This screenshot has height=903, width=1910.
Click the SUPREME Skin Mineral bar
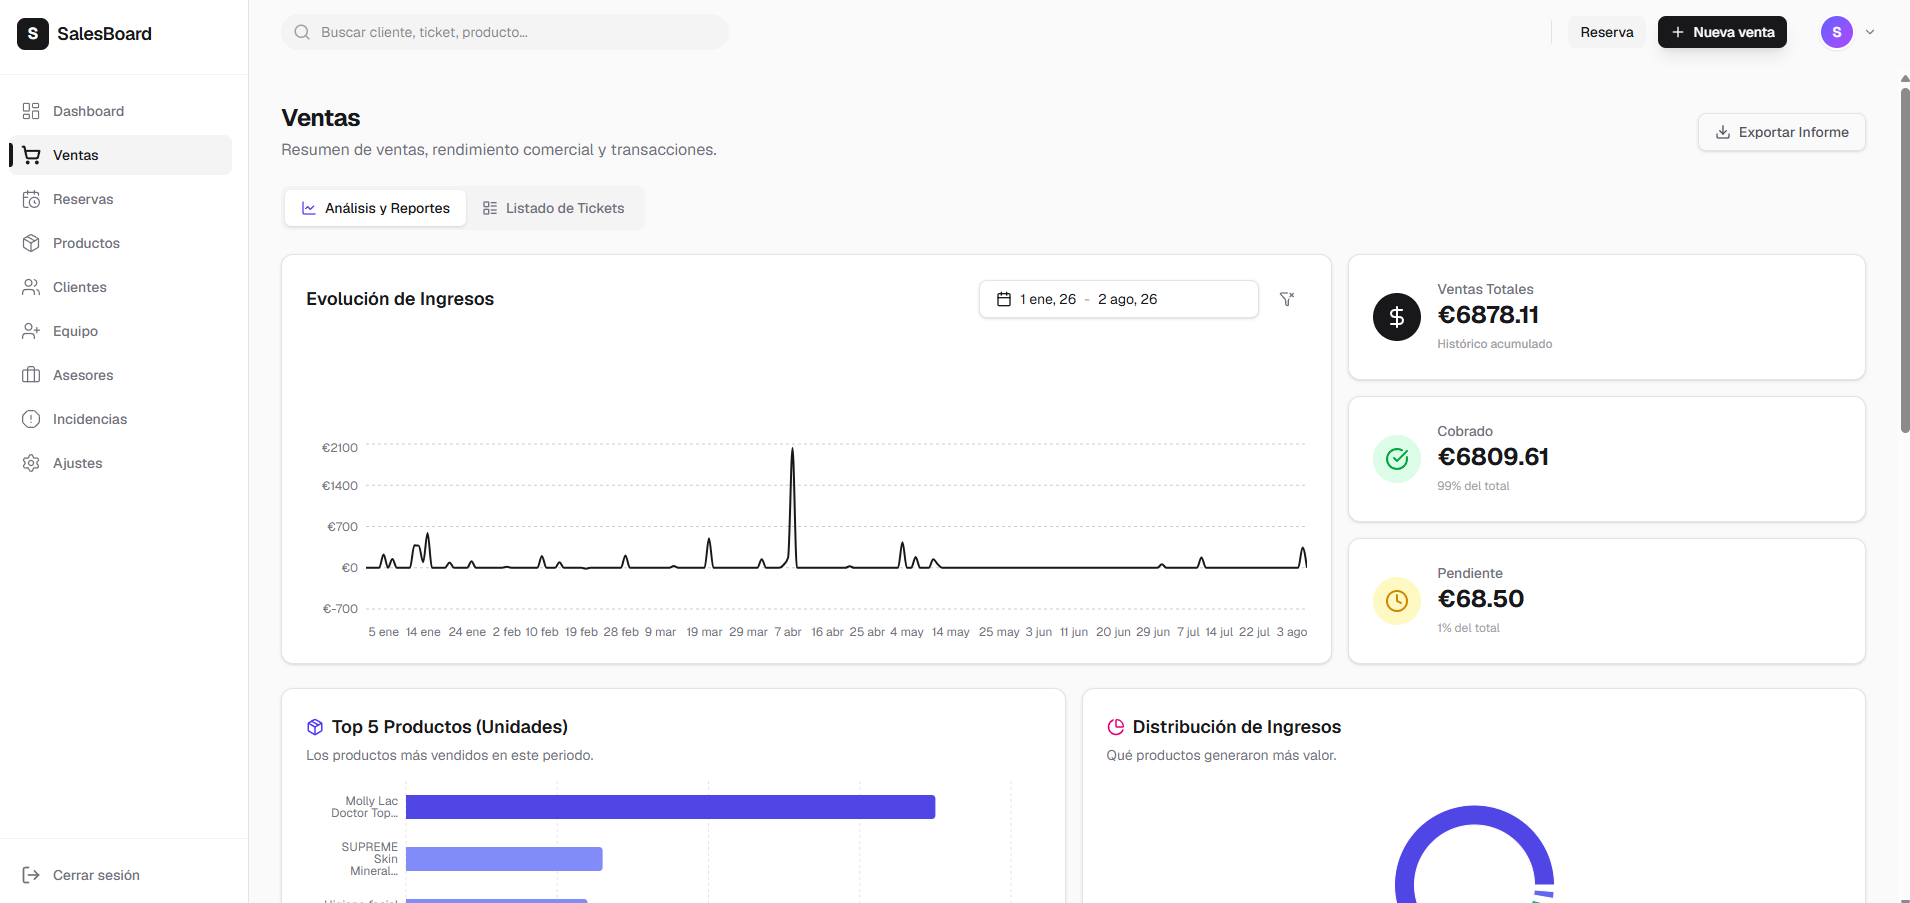(x=504, y=859)
